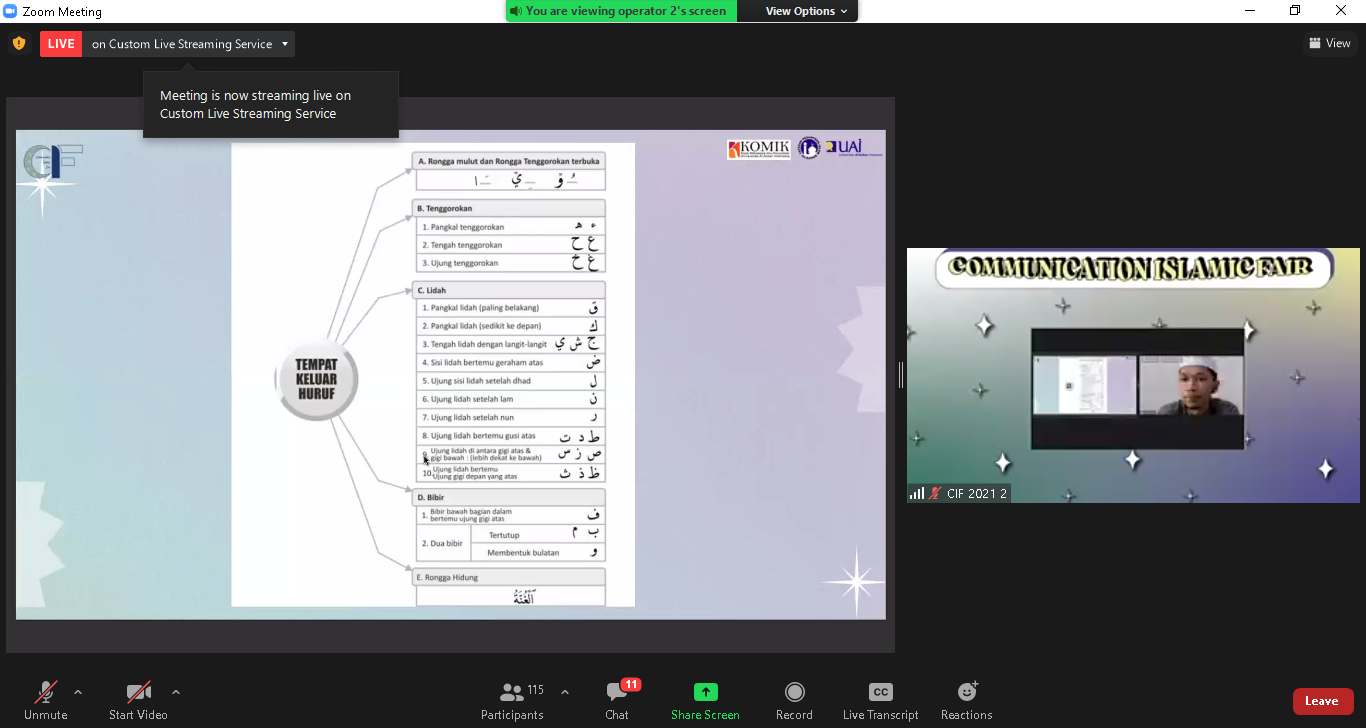Click the red LIVE indicator

point(61,44)
